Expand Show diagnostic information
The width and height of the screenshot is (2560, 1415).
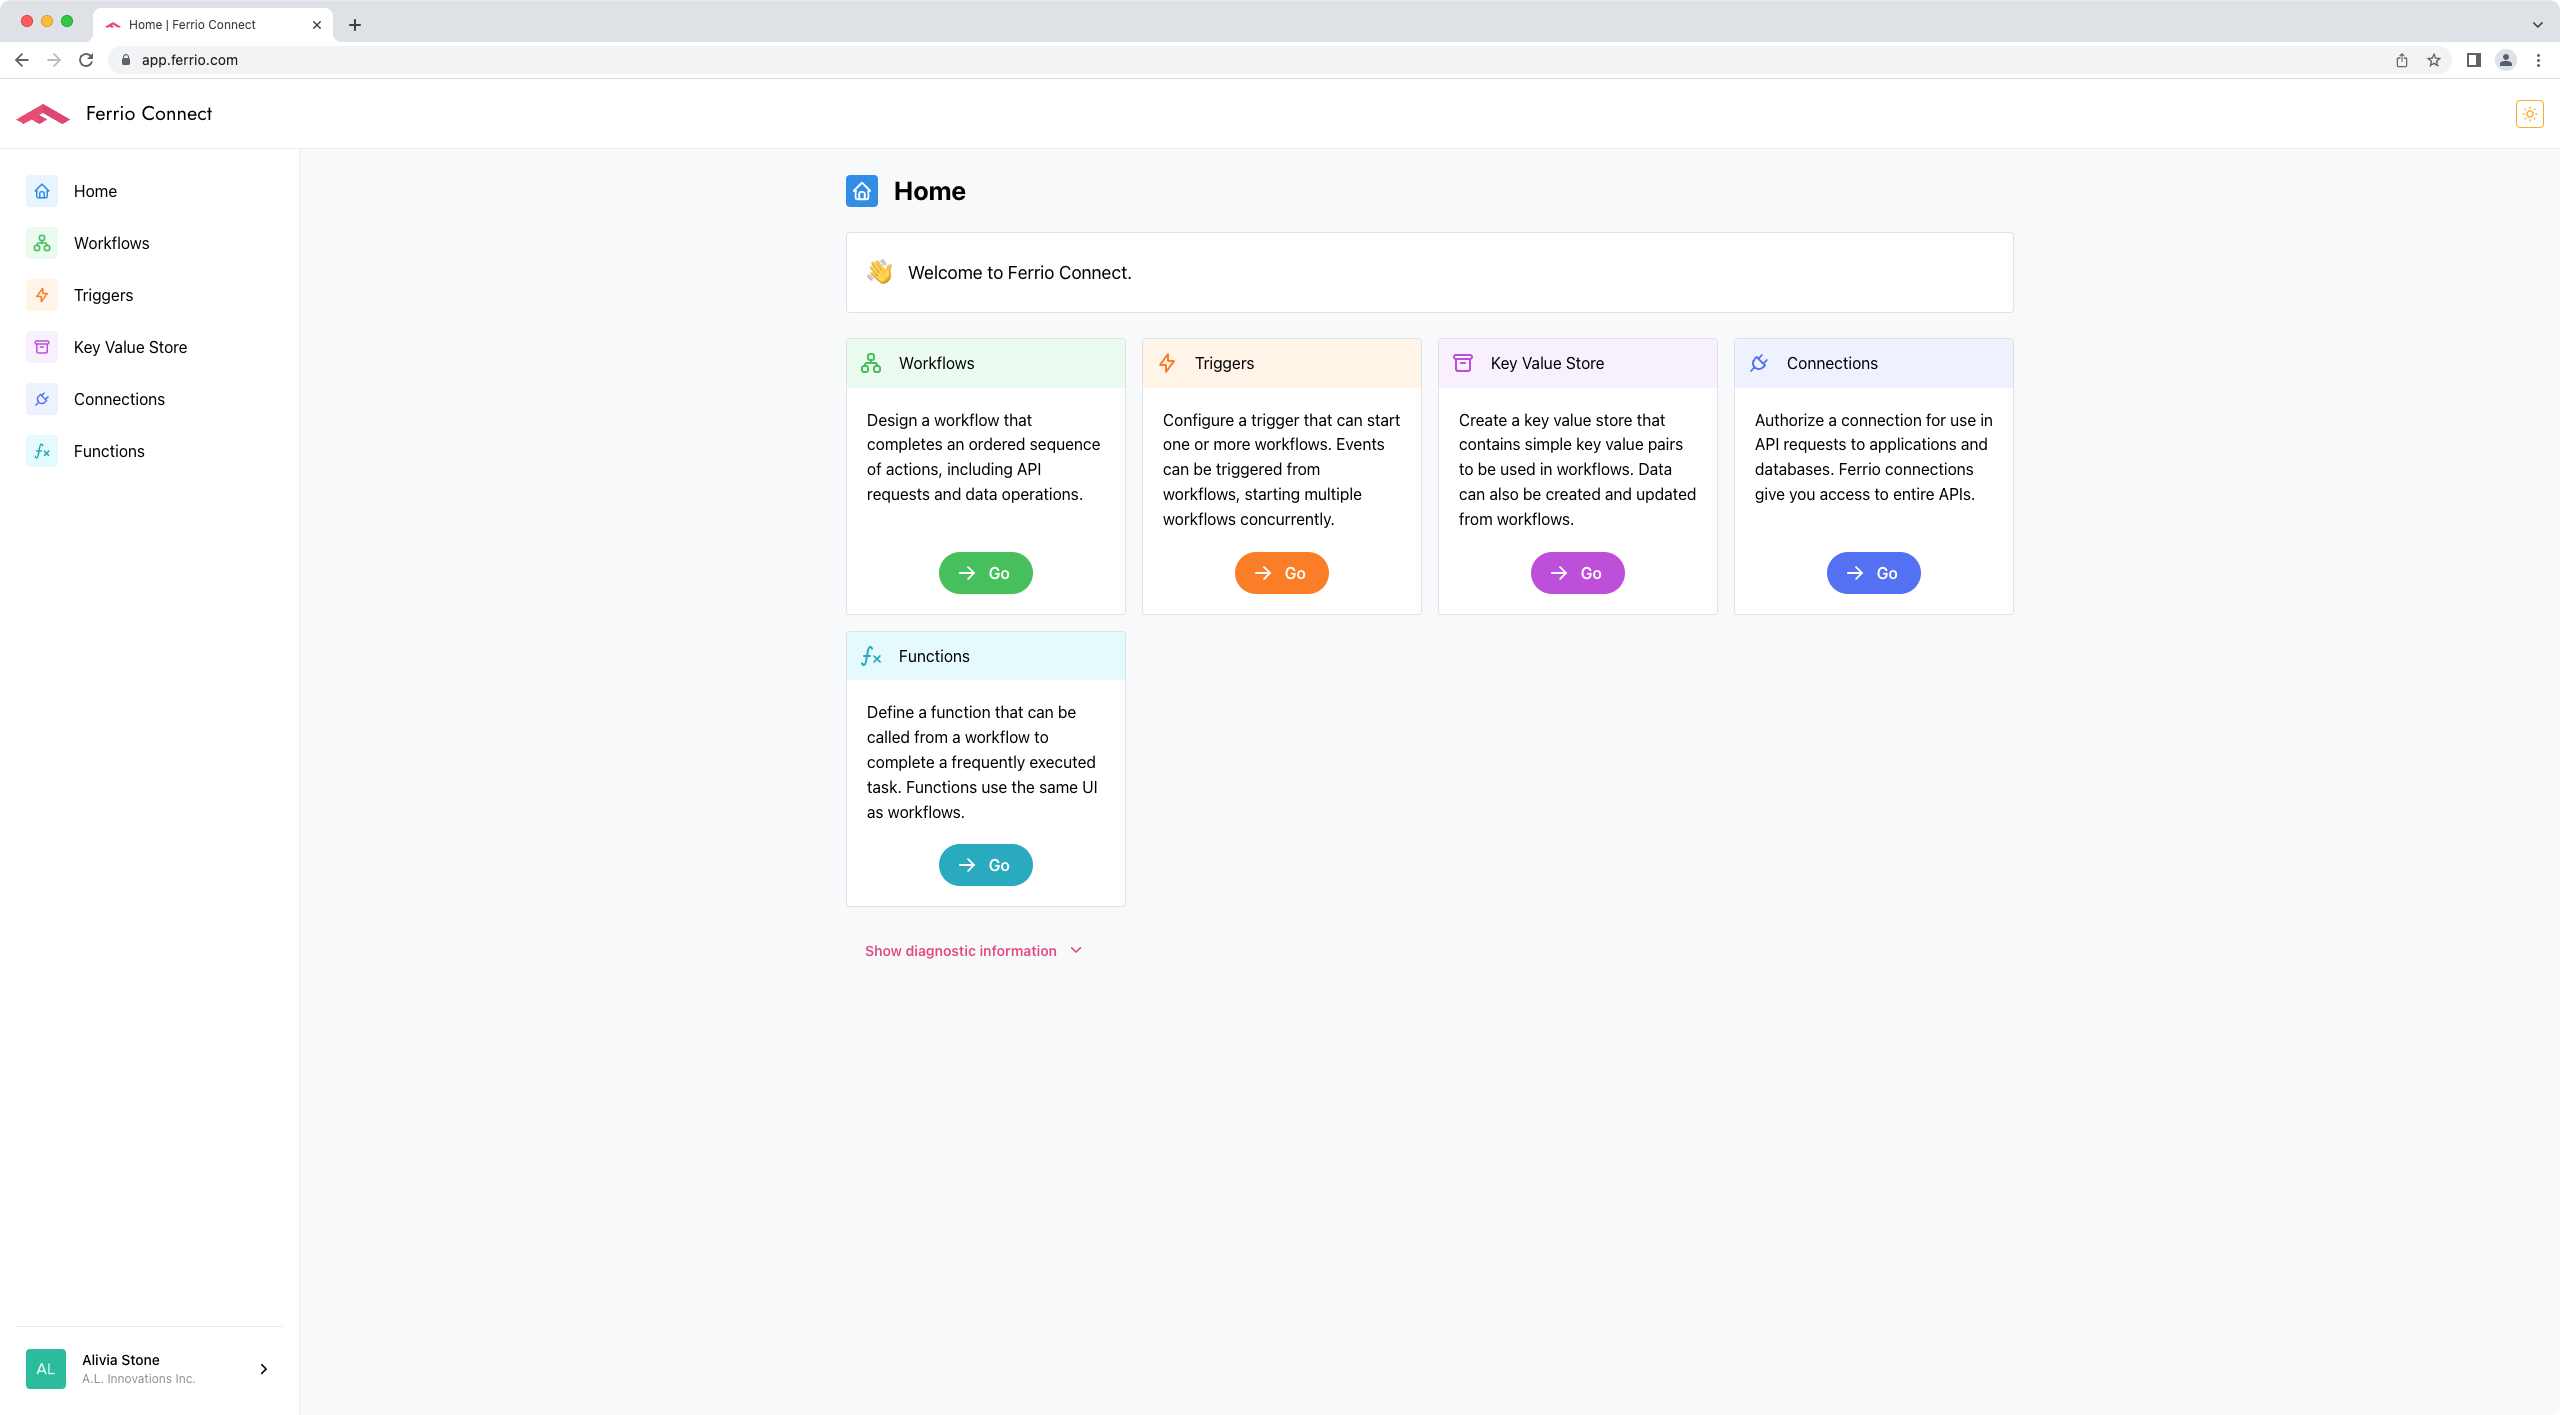[x=960, y=950]
